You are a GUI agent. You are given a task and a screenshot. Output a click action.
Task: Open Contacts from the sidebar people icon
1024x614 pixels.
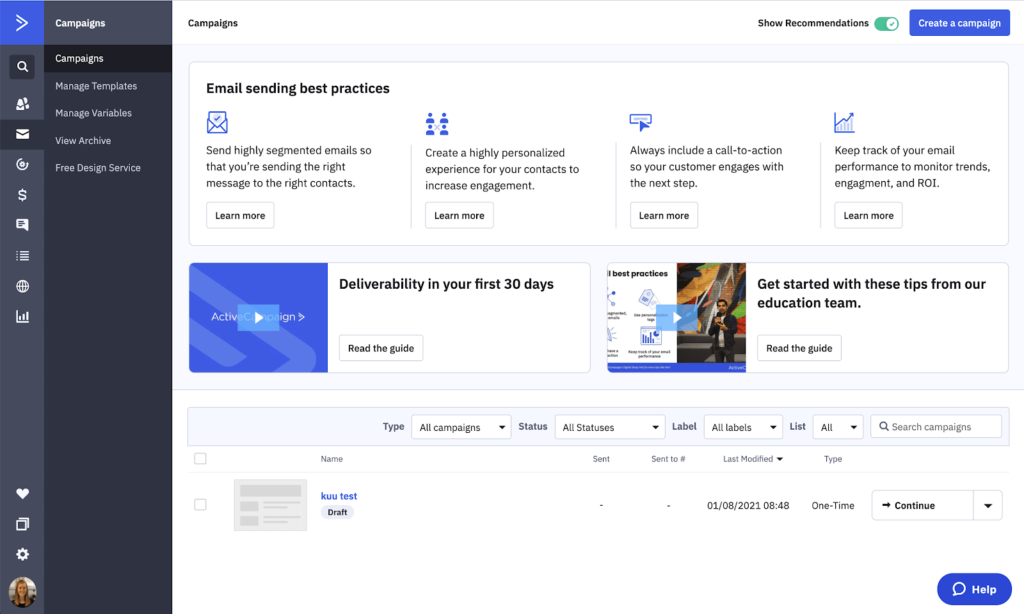point(22,104)
